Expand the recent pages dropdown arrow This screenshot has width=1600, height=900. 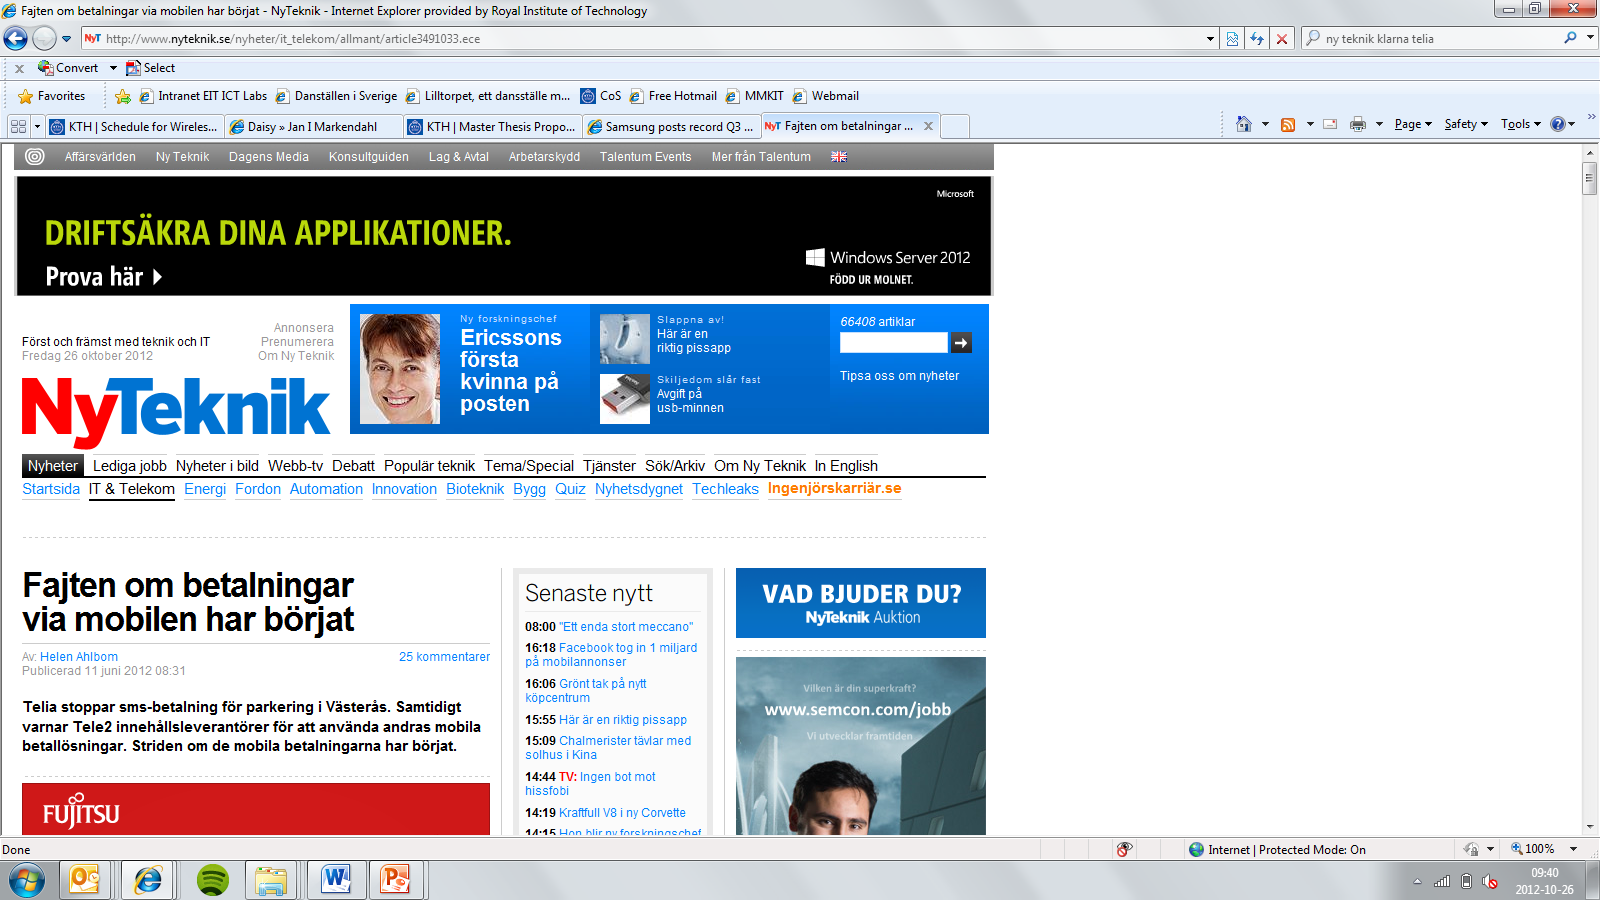[x=67, y=39]
